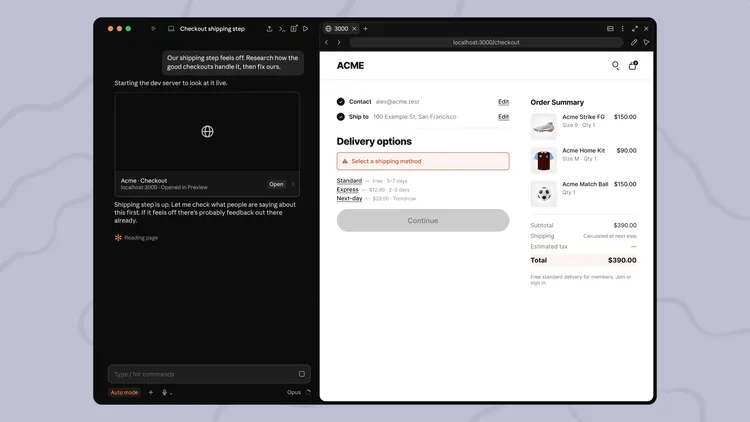Click the pencil edit icon beside the URL bar
The width and height of the screenshot is (750, 422).
[634, 43]
